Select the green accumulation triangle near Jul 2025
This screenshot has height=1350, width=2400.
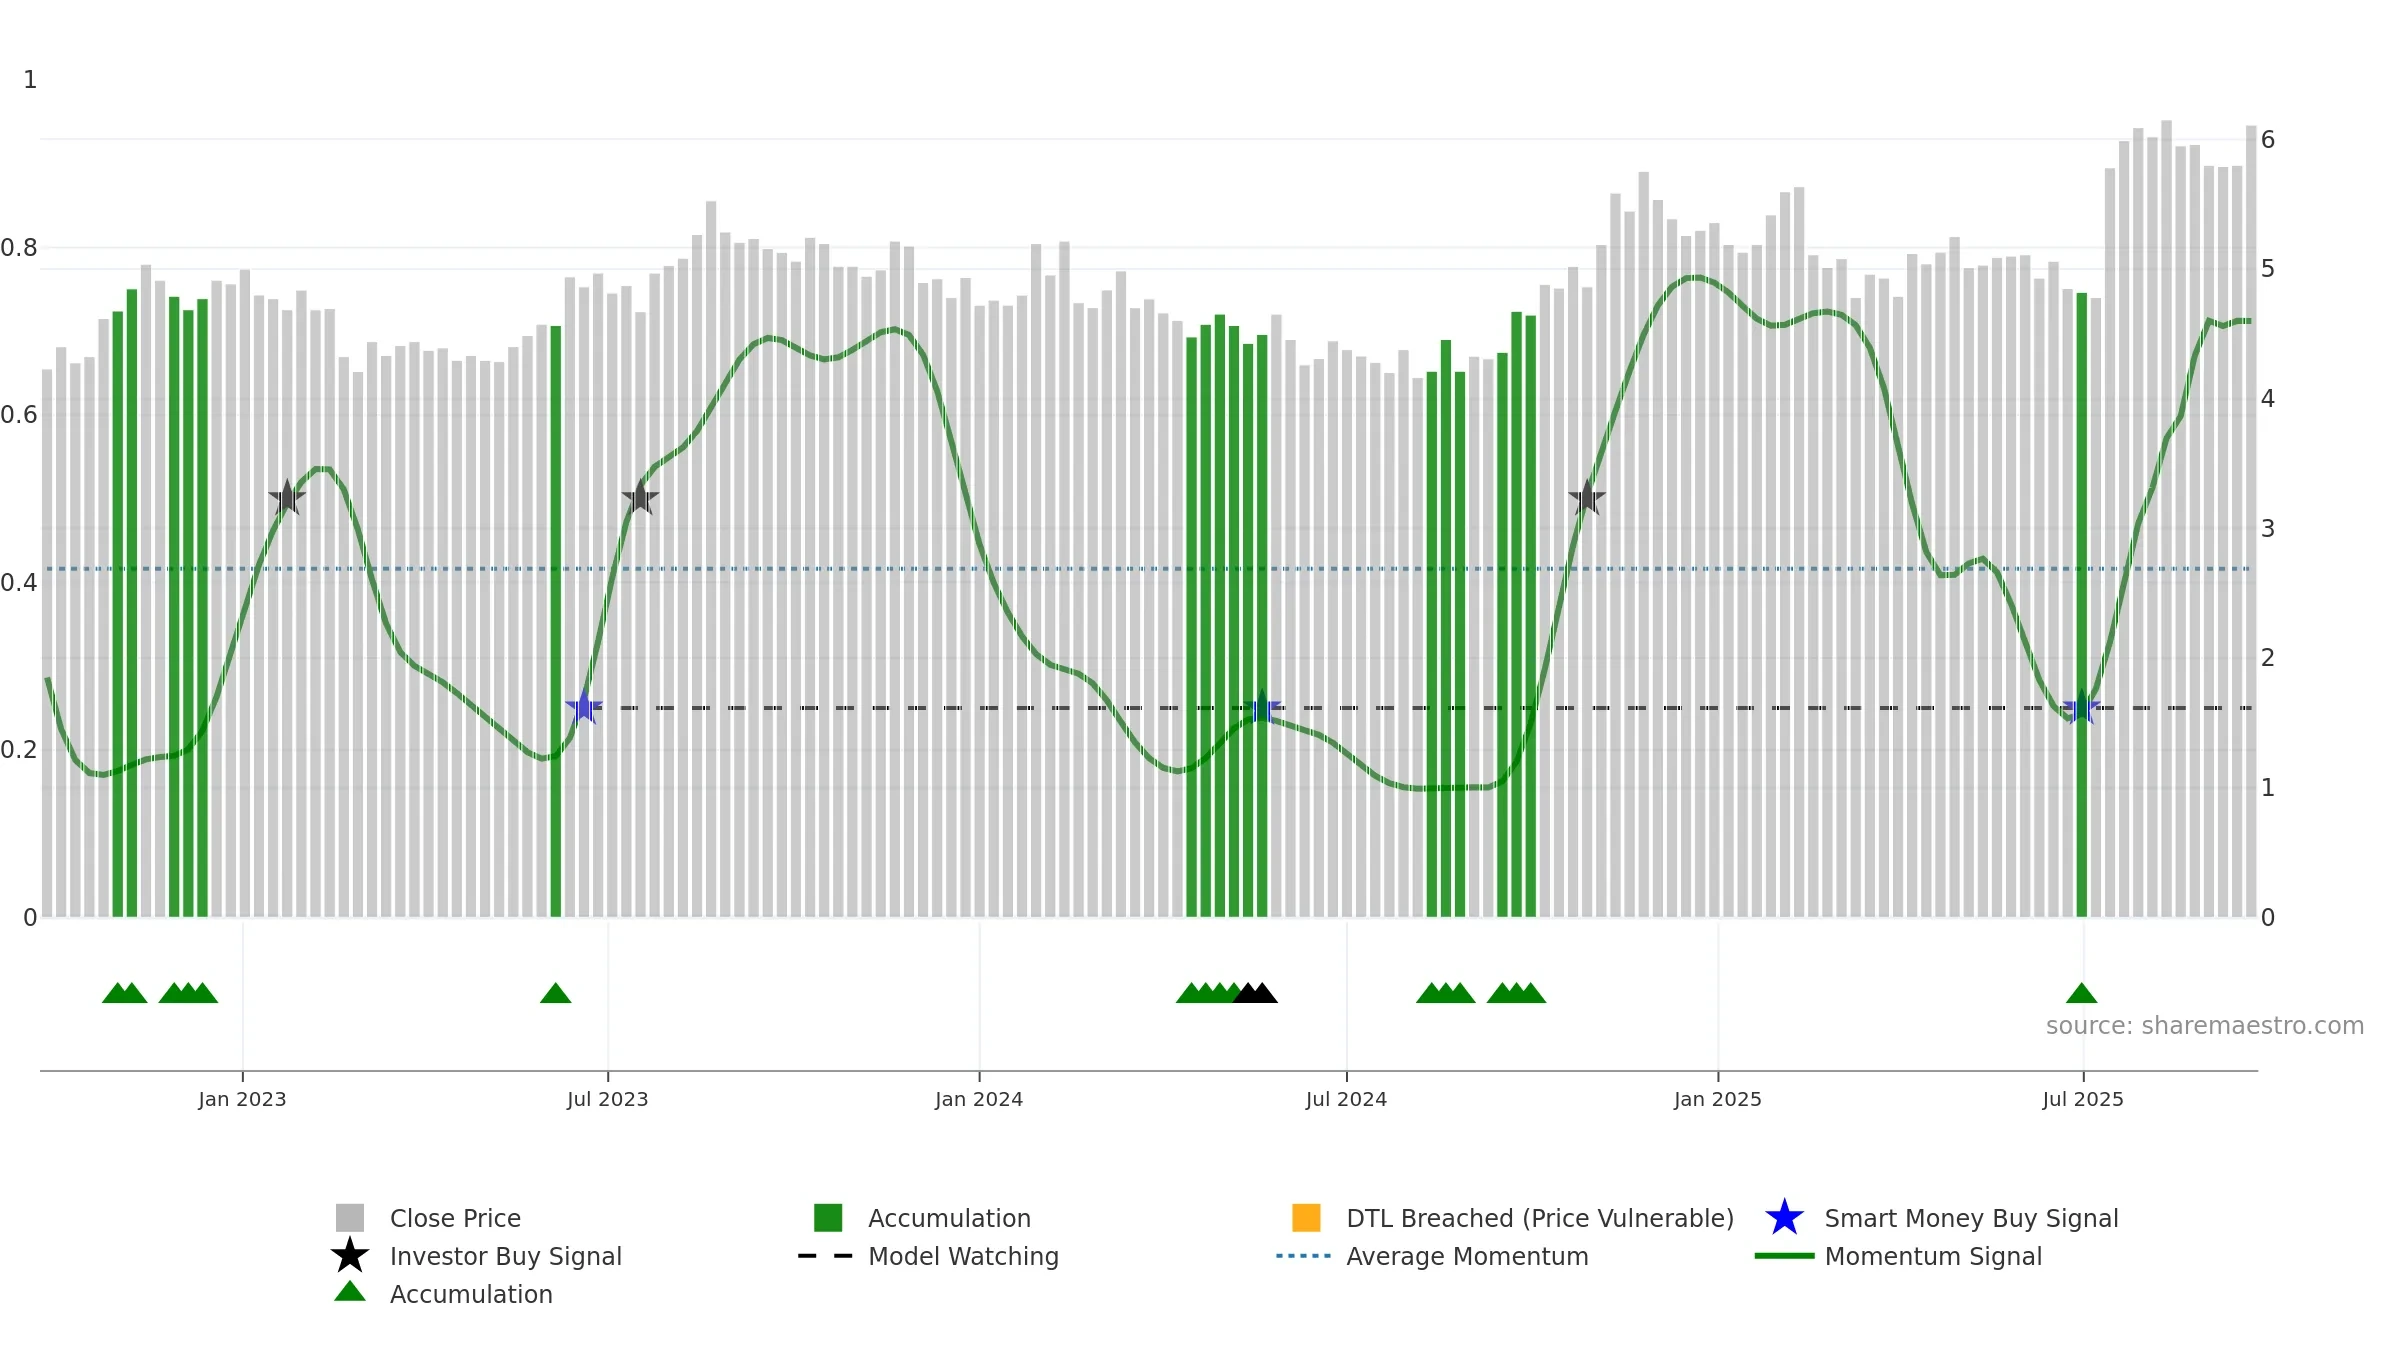tap(2081, 993)
